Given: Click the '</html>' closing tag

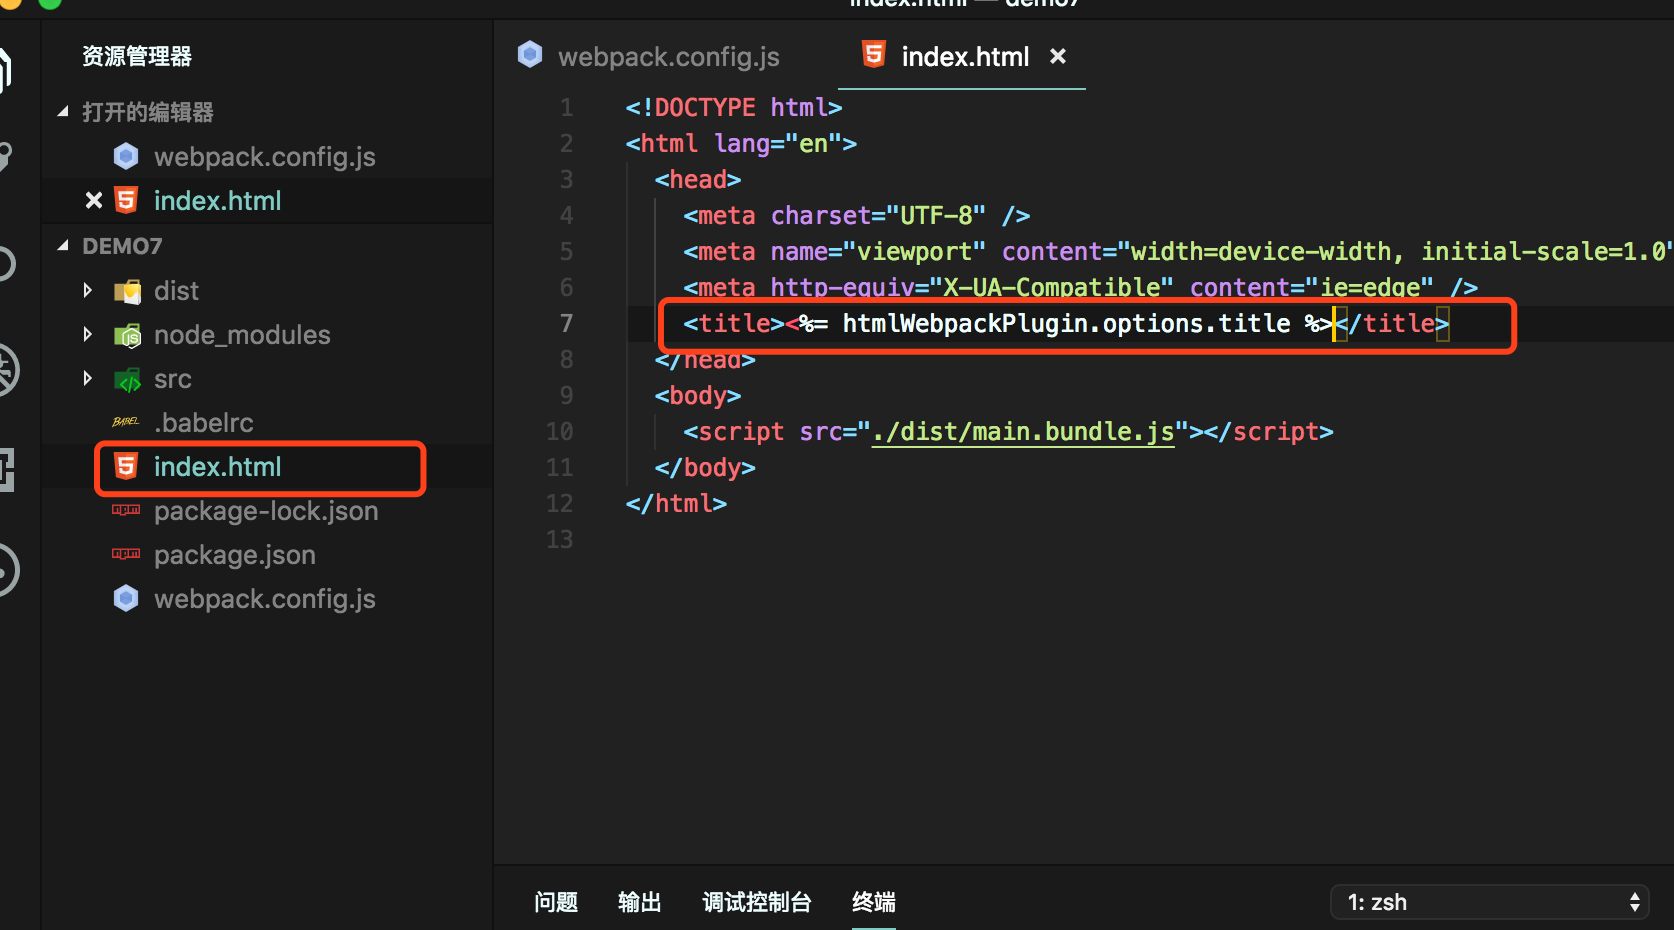Looking at the screenshot, I should (x=676, y=503).
